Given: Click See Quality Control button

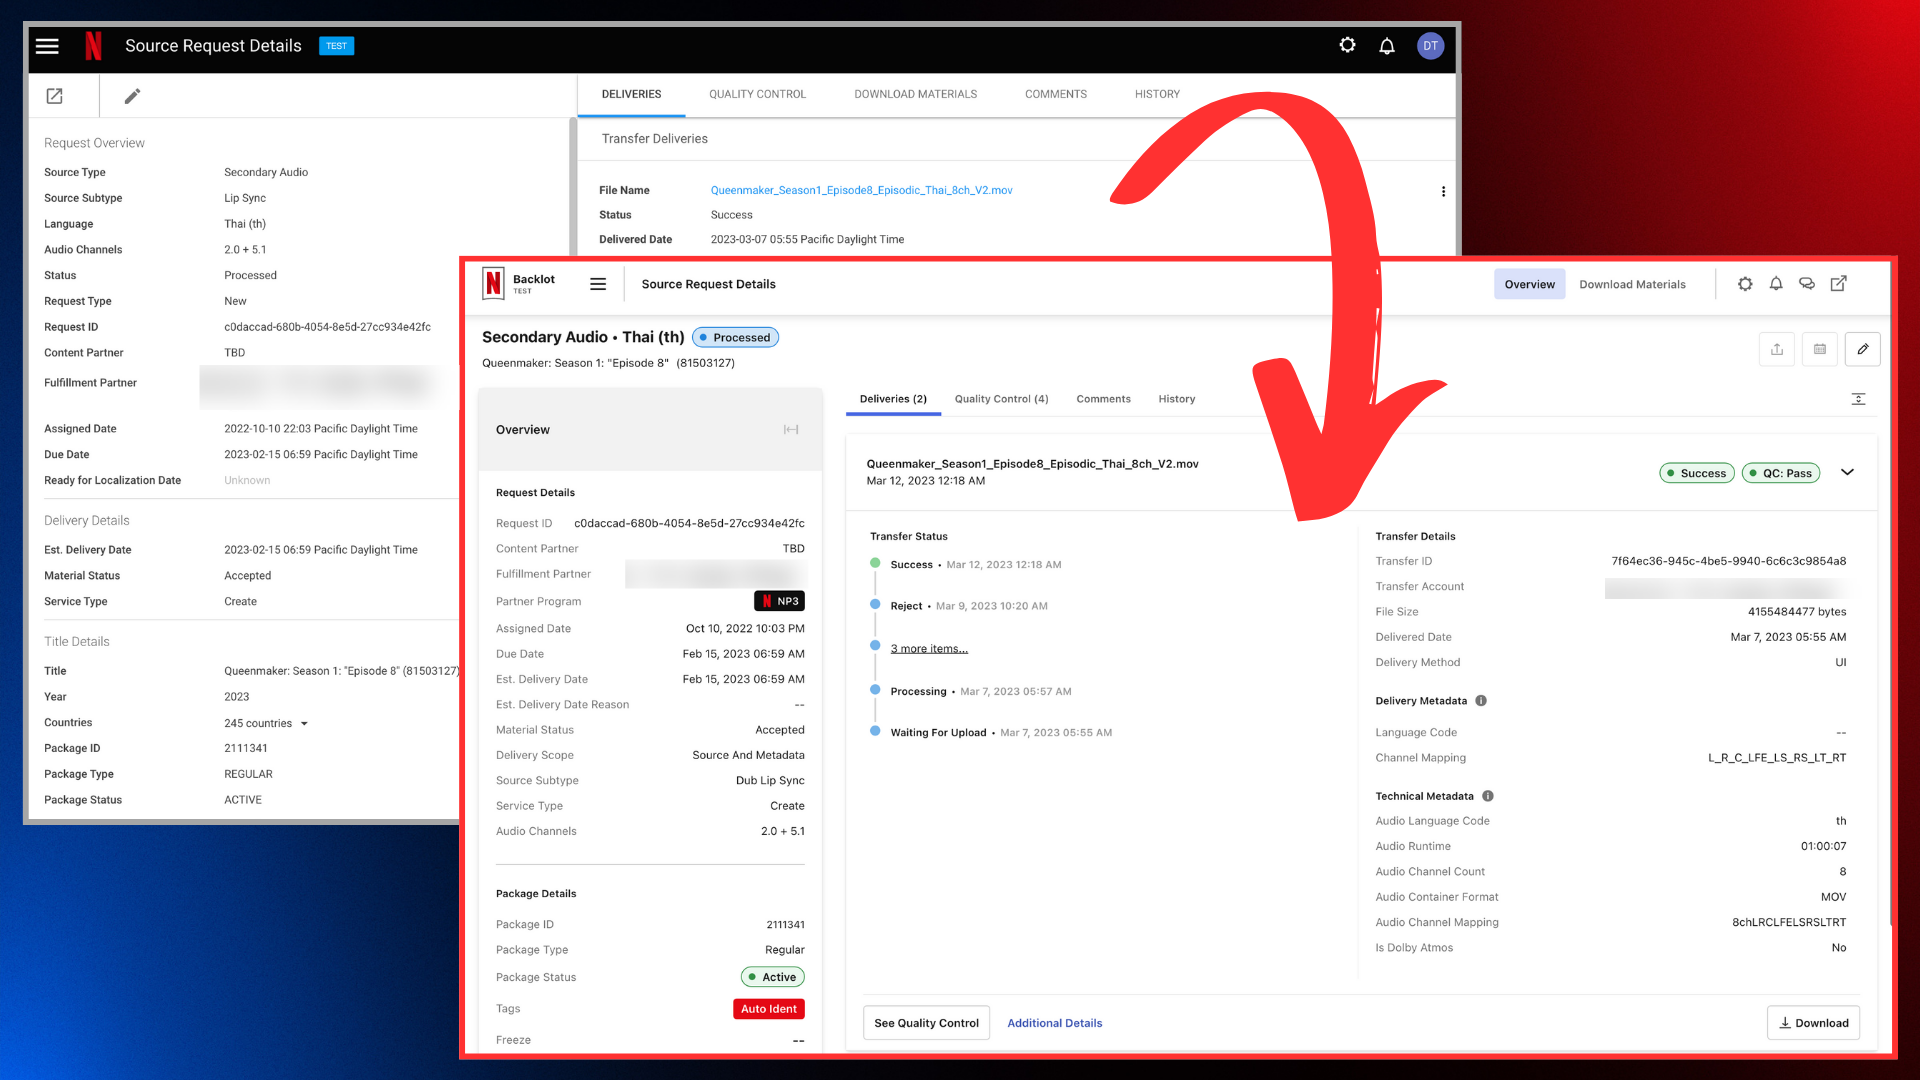Looking at the screenshot, I should (926, 1023).
